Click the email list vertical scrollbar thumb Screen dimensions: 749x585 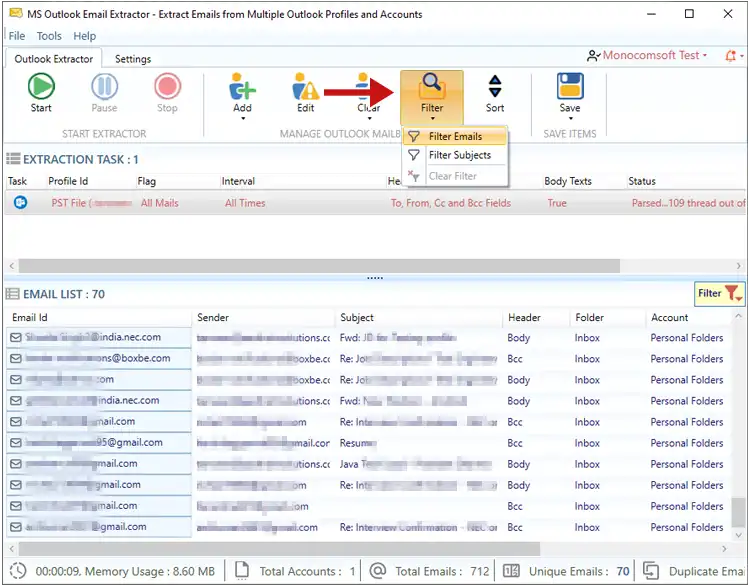(x=739, y=512)
